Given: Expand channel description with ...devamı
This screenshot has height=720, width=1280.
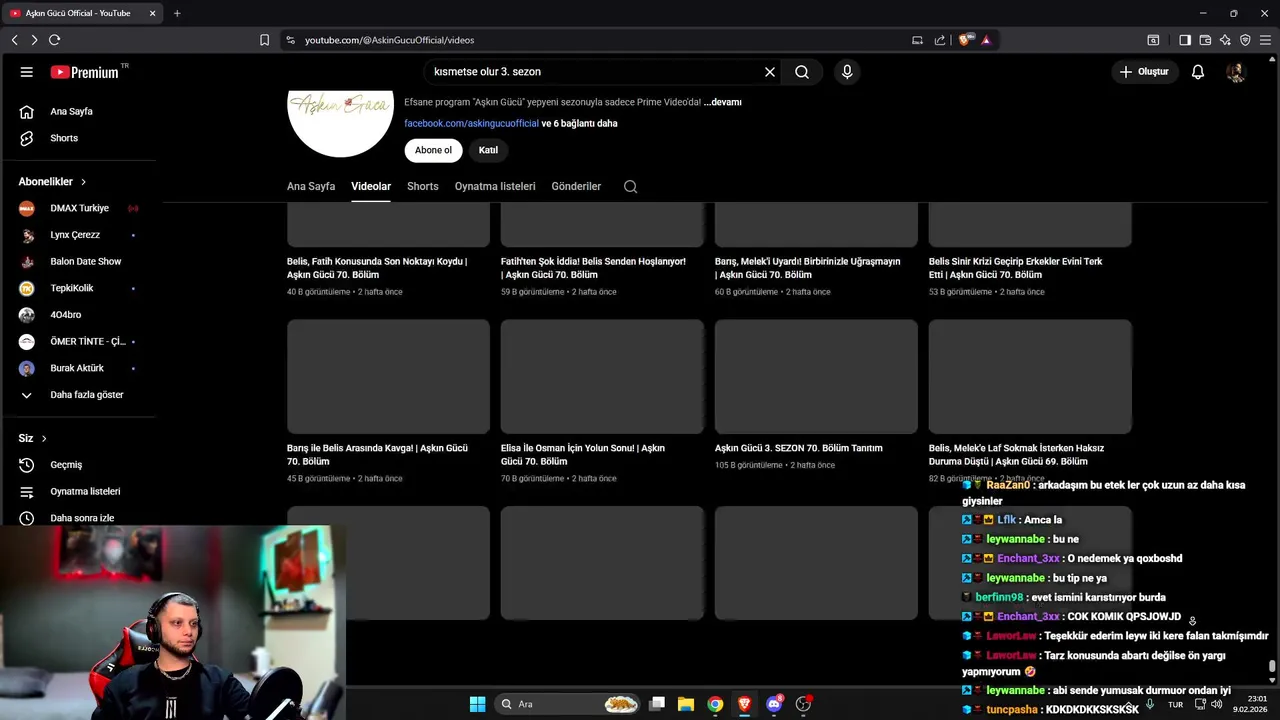Looking at the screenshot, I should [723, 102].
